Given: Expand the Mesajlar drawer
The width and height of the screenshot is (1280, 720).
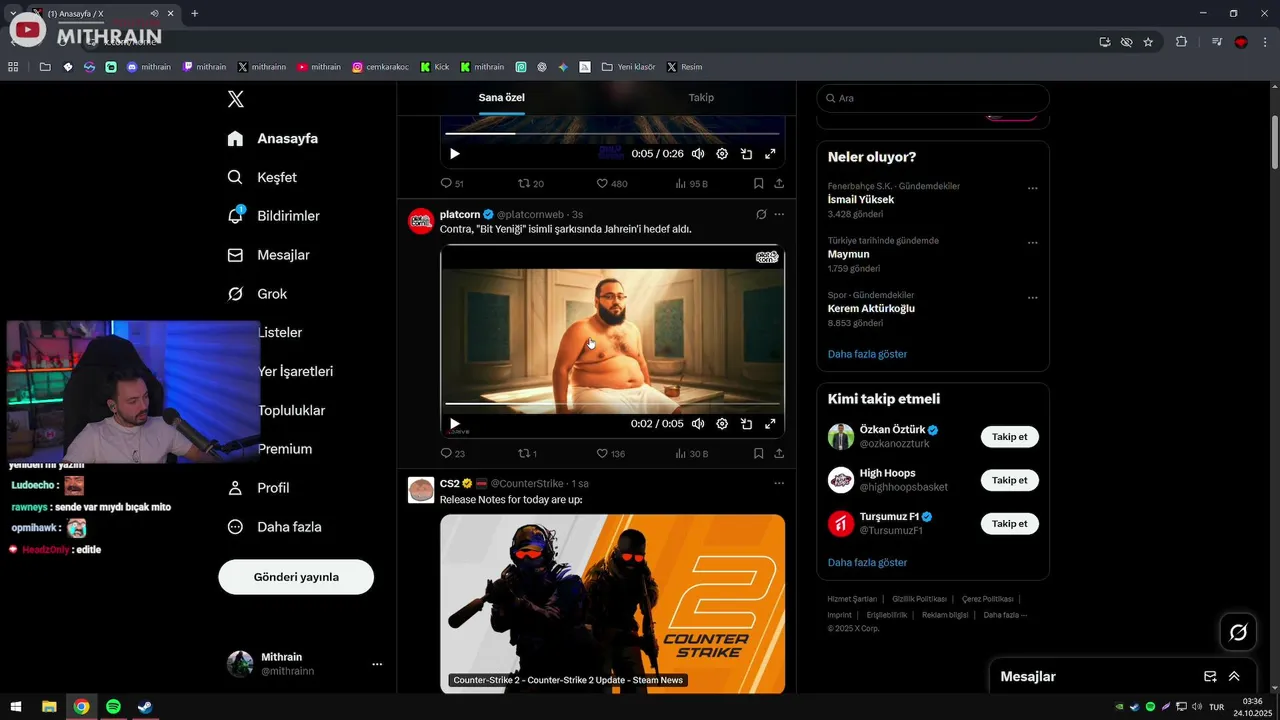Looking at the screenshot, I should (1234, 677).
